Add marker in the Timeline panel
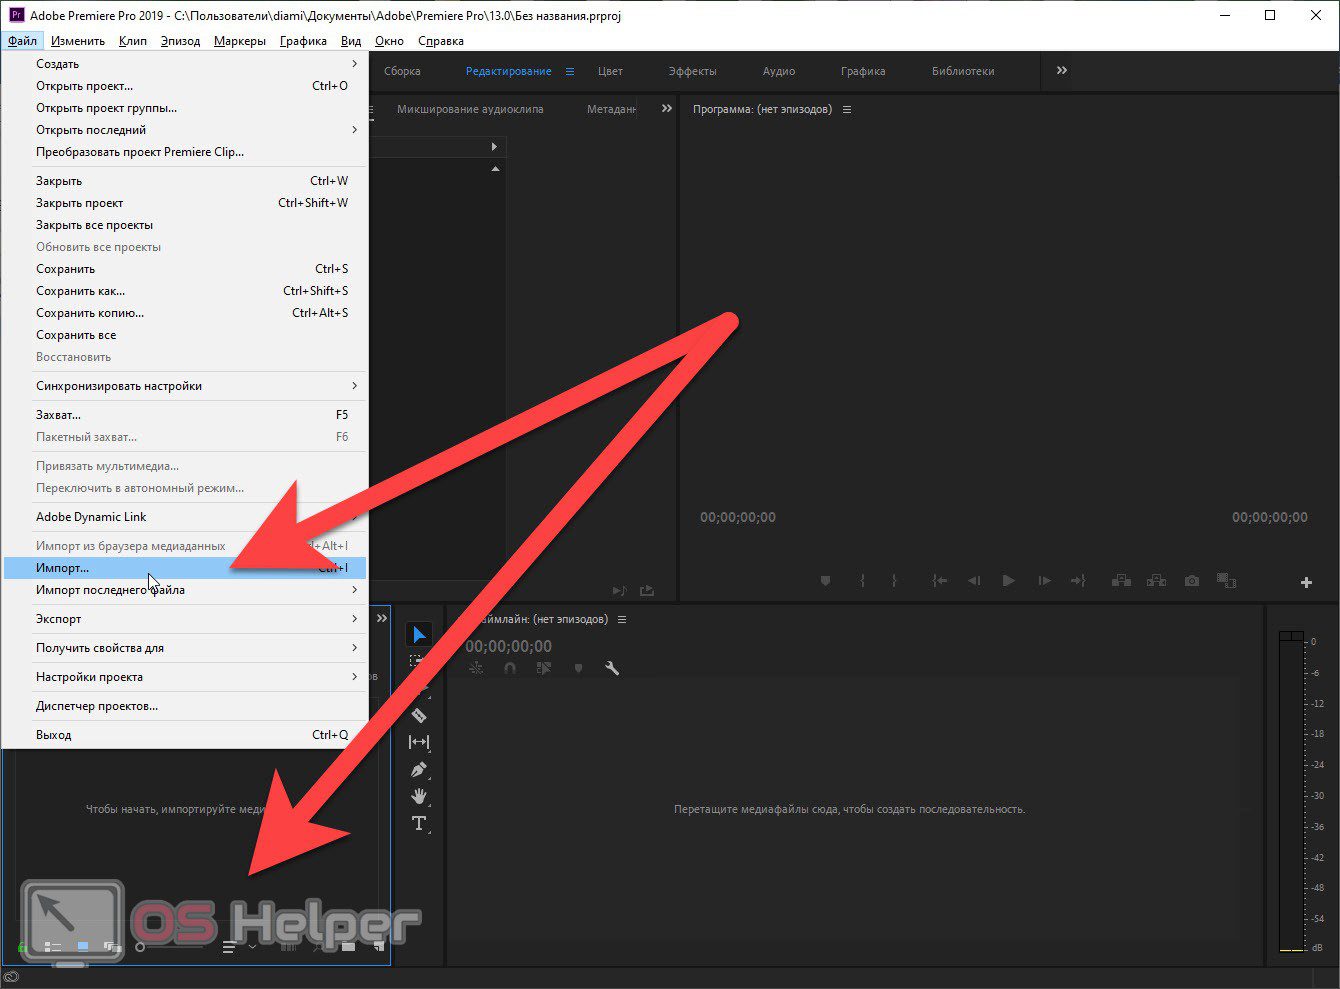 tap(578, 668)
